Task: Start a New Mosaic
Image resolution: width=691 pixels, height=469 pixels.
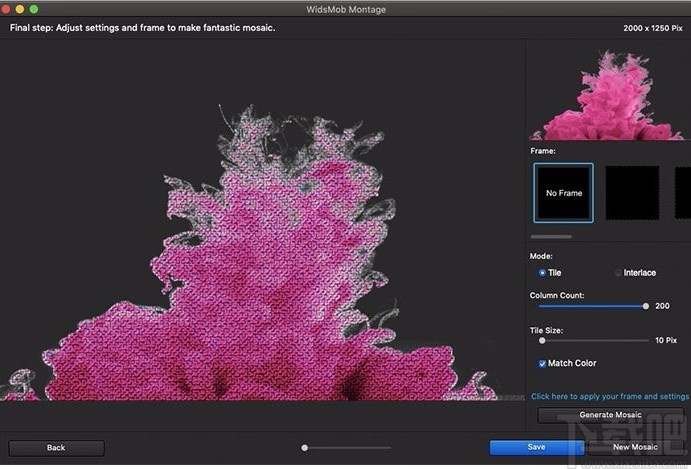Action: [634, 447]
